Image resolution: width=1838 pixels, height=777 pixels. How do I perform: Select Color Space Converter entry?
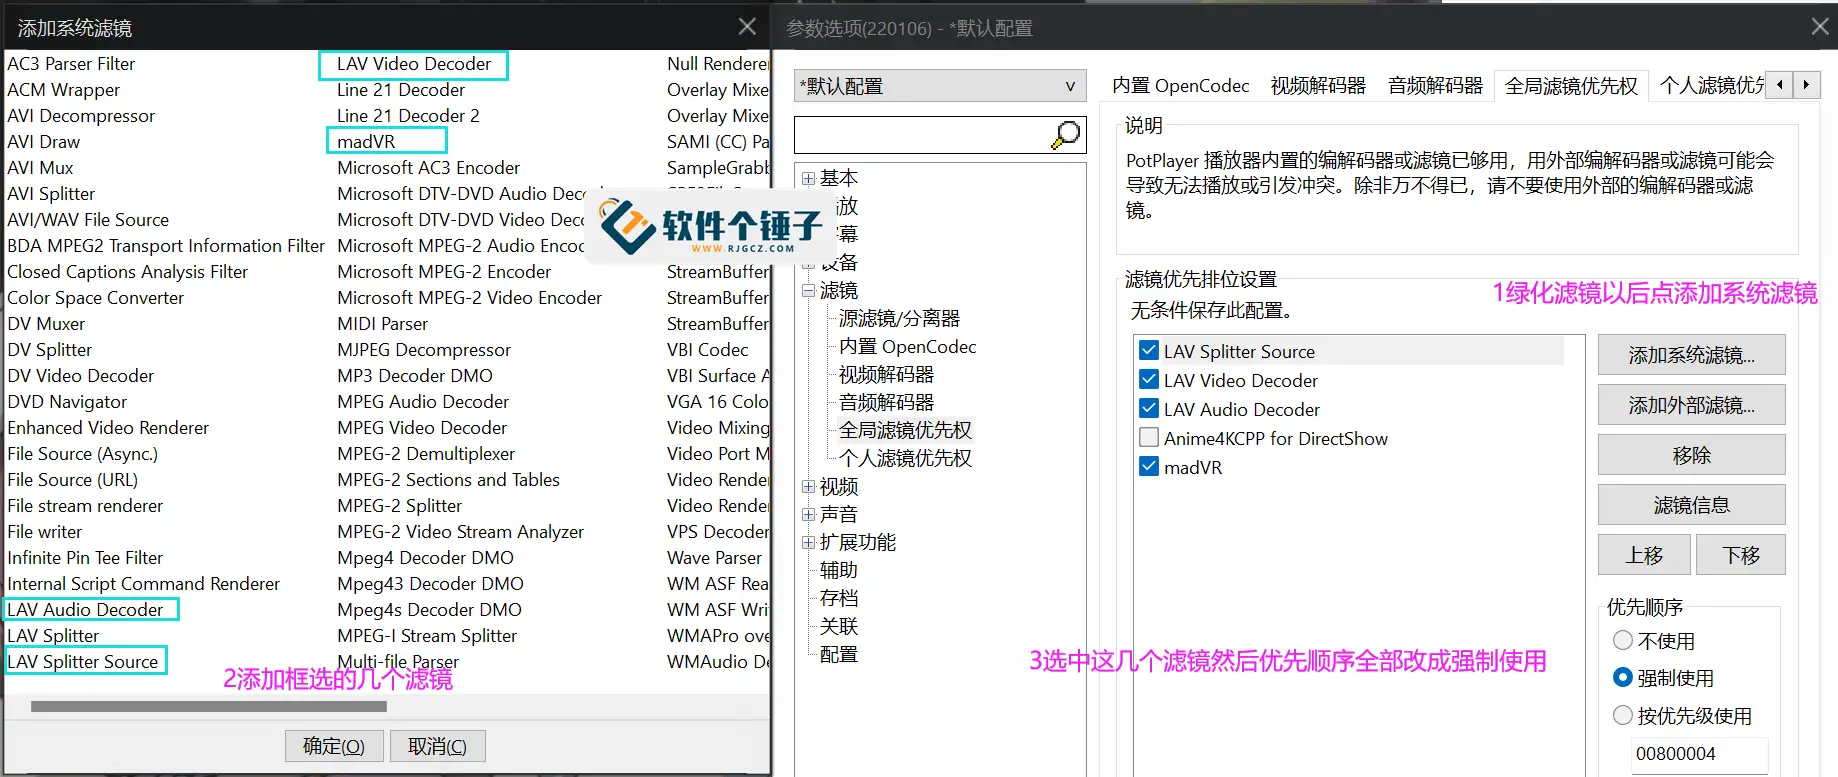tap(95, 298)
